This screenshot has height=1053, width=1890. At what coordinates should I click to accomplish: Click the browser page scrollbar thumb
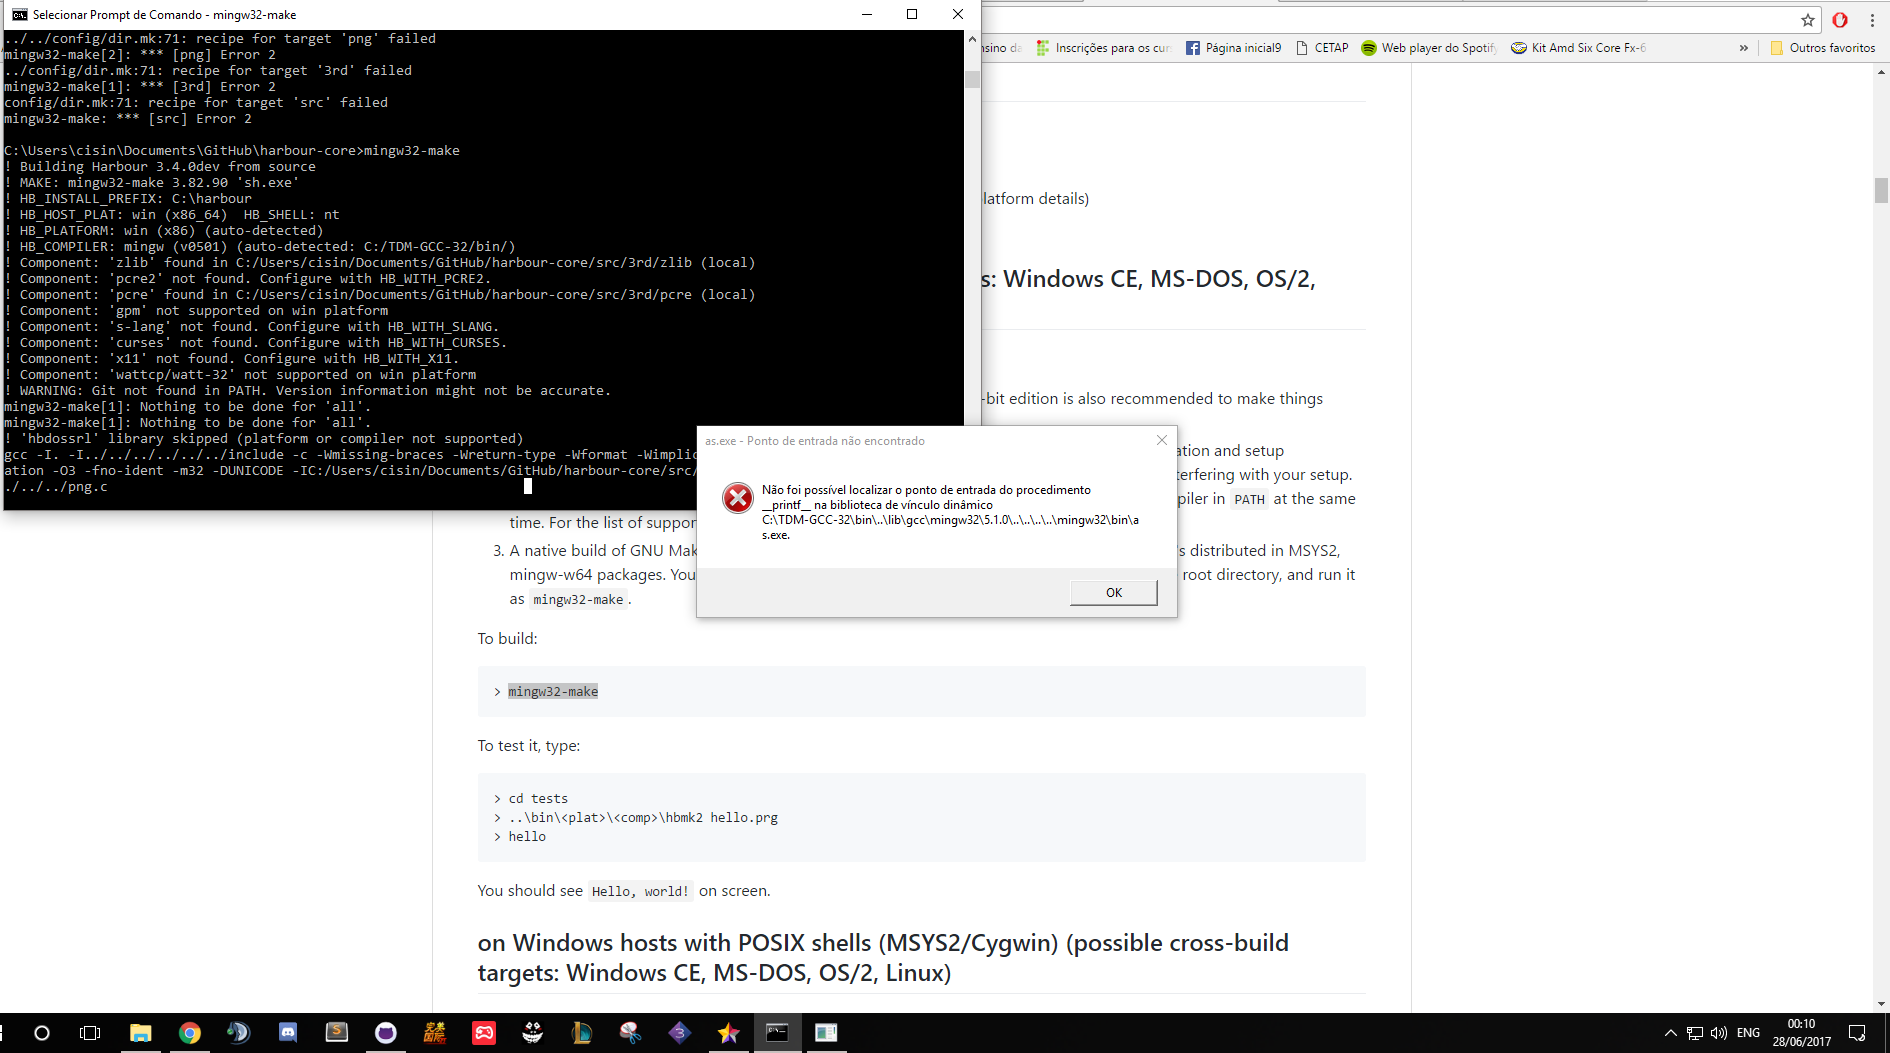(1881, 190)
